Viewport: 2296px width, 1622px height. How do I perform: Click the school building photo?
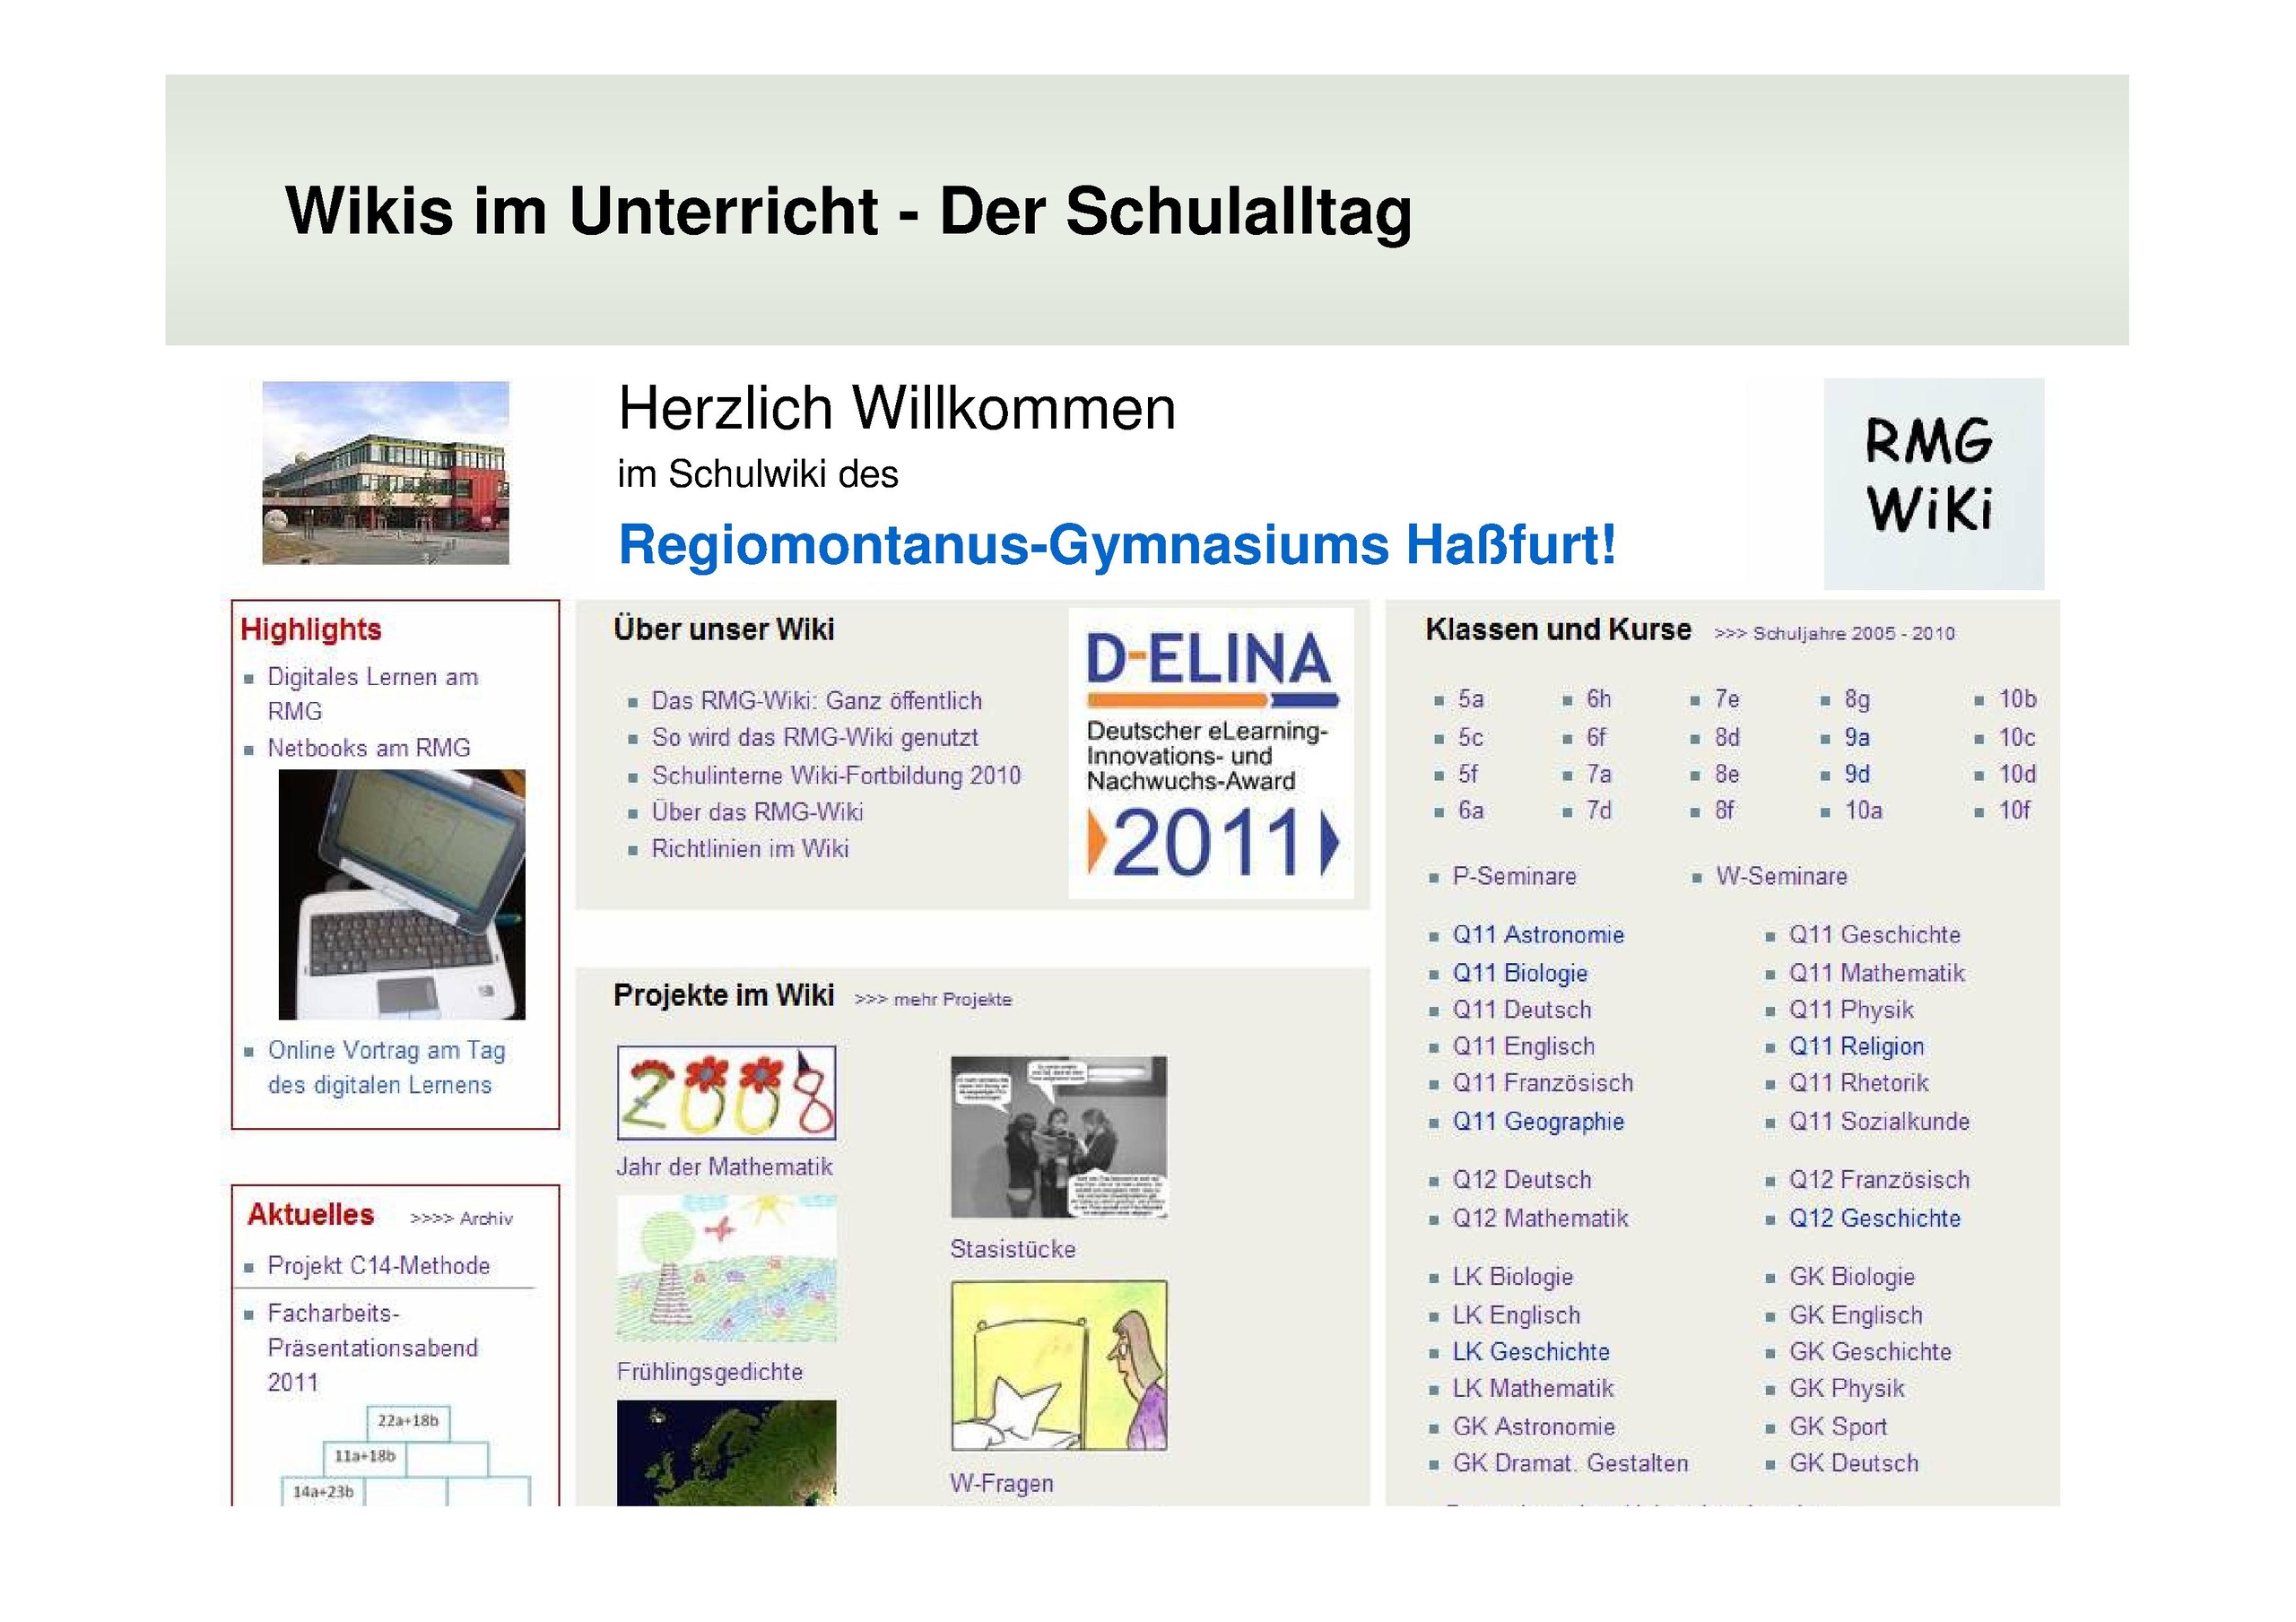(385, 473)
